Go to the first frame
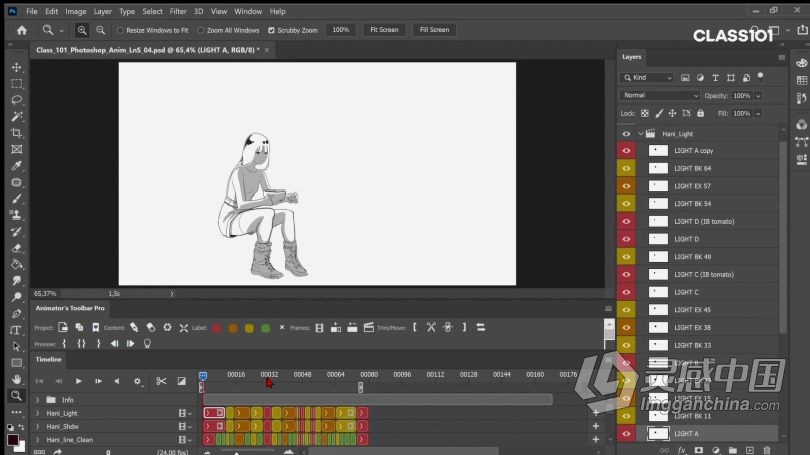810x455 pixels. (39, 381)
